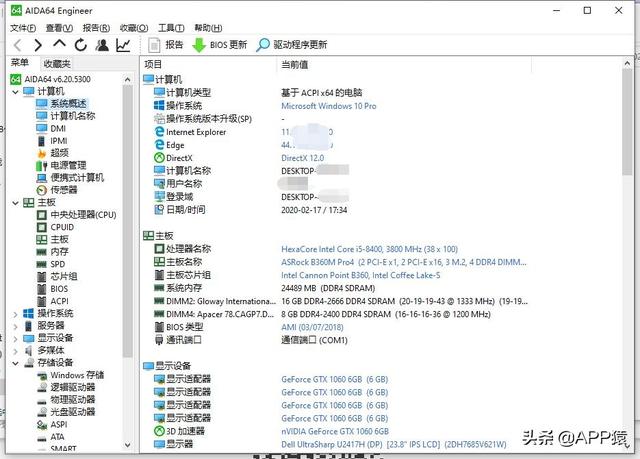
Task: Open Intel Cannon Point B360 chipset link
Action: click(361, 275)
